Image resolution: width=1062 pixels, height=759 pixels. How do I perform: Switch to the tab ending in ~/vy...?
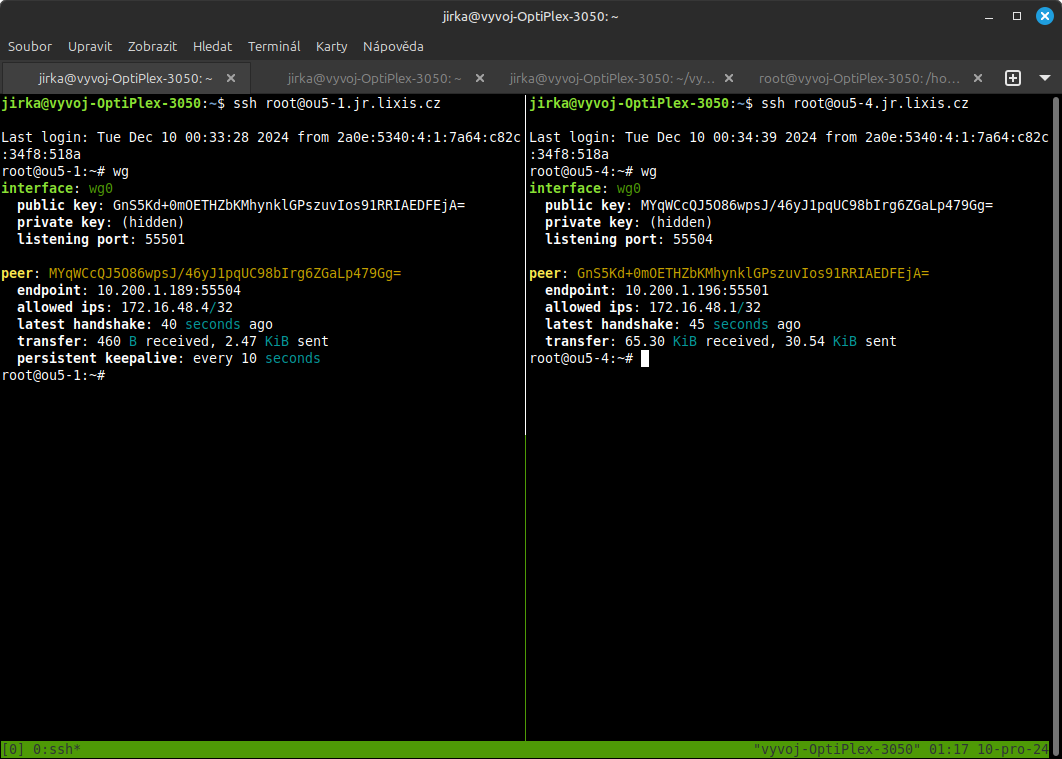point(612,78)
